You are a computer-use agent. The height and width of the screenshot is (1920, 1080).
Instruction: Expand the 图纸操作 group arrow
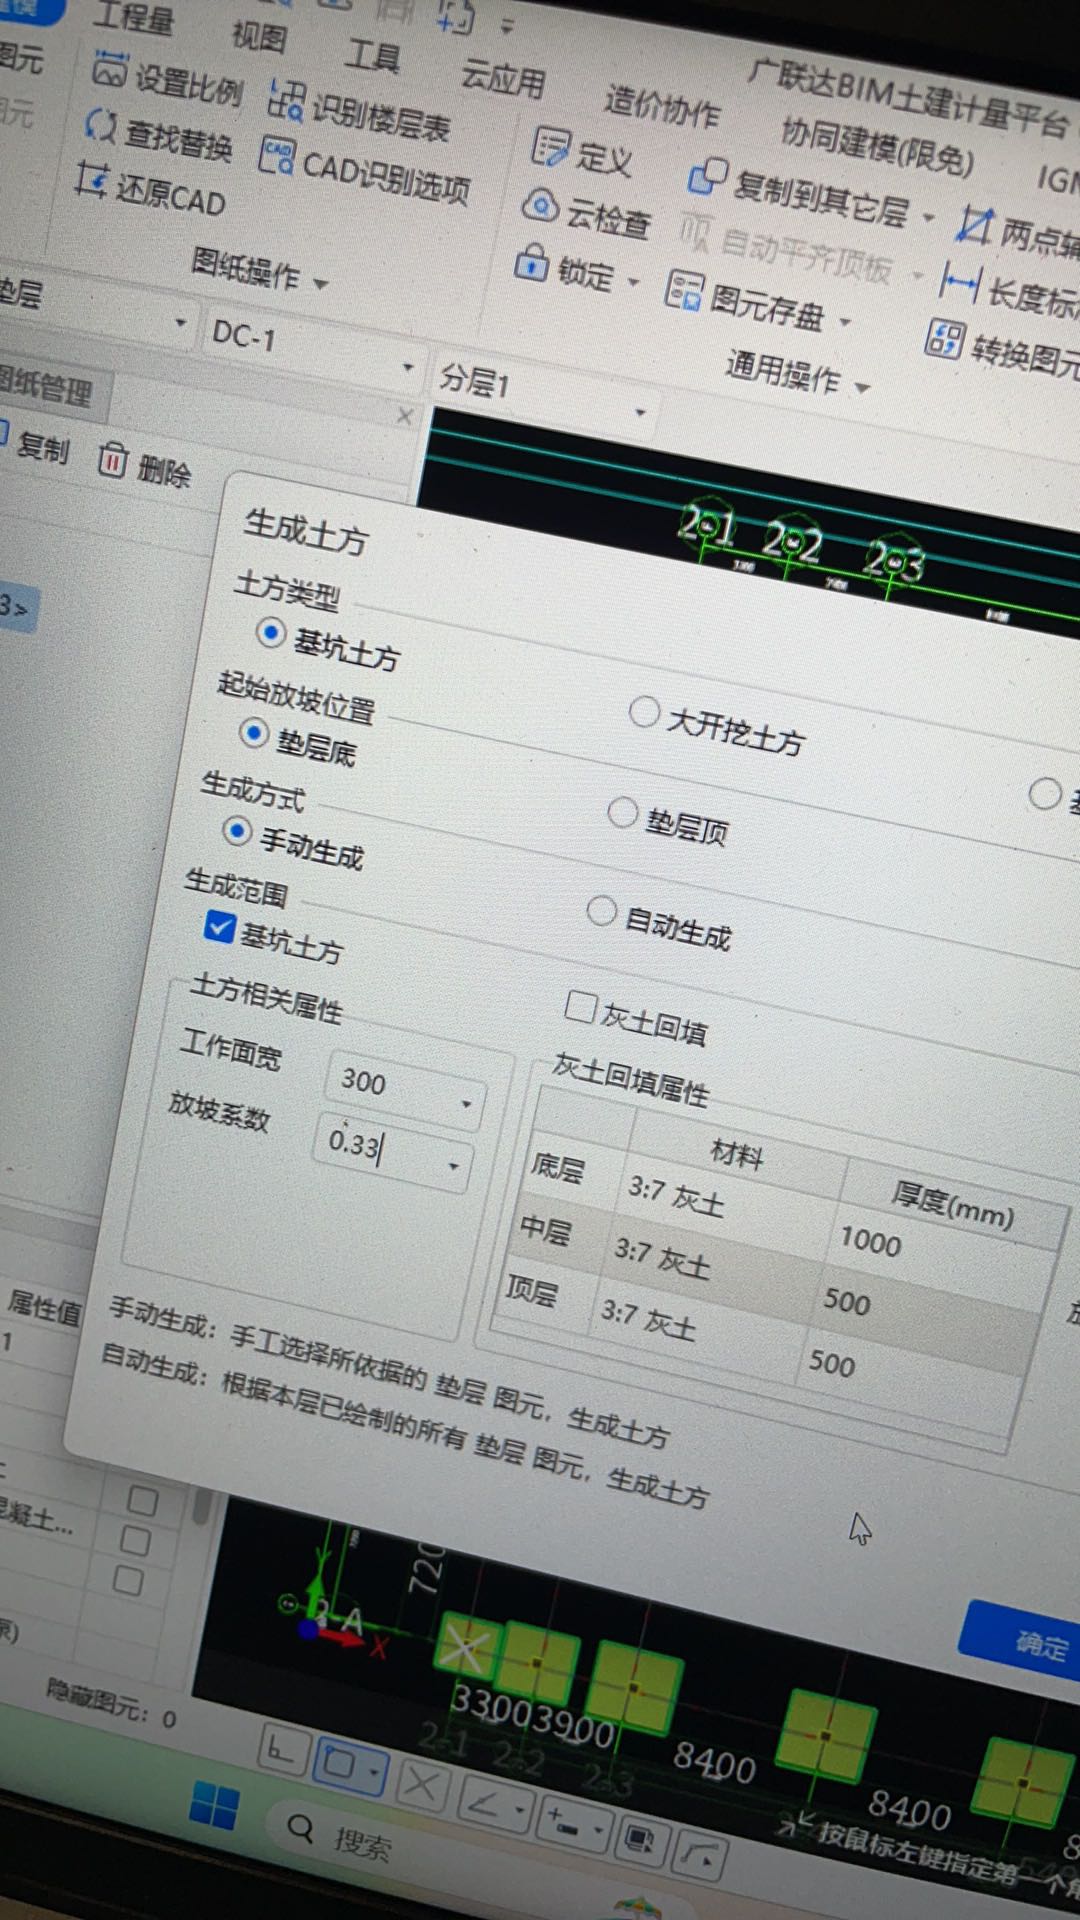coord(320,284)
